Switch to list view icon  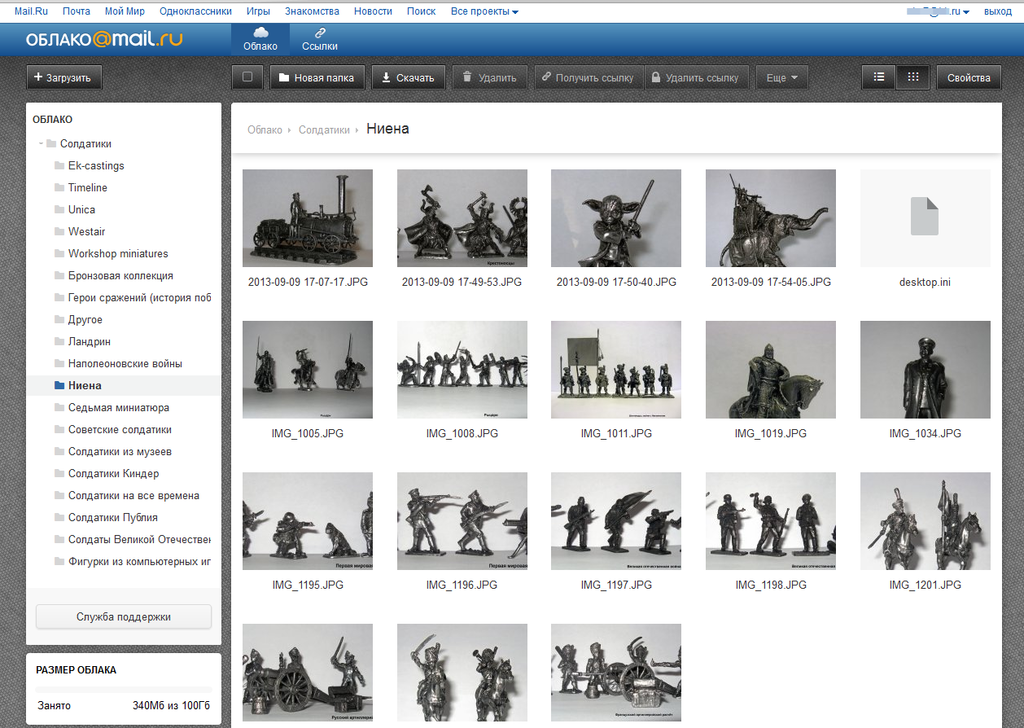coord(879,77)
